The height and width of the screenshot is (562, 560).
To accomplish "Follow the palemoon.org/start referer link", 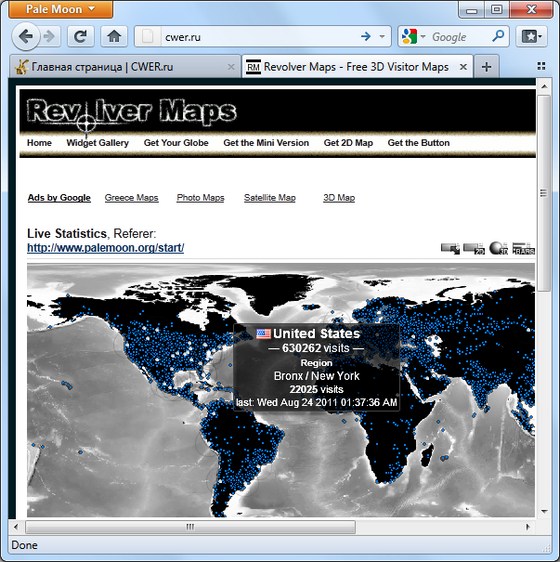I will (x=106, y=248).
